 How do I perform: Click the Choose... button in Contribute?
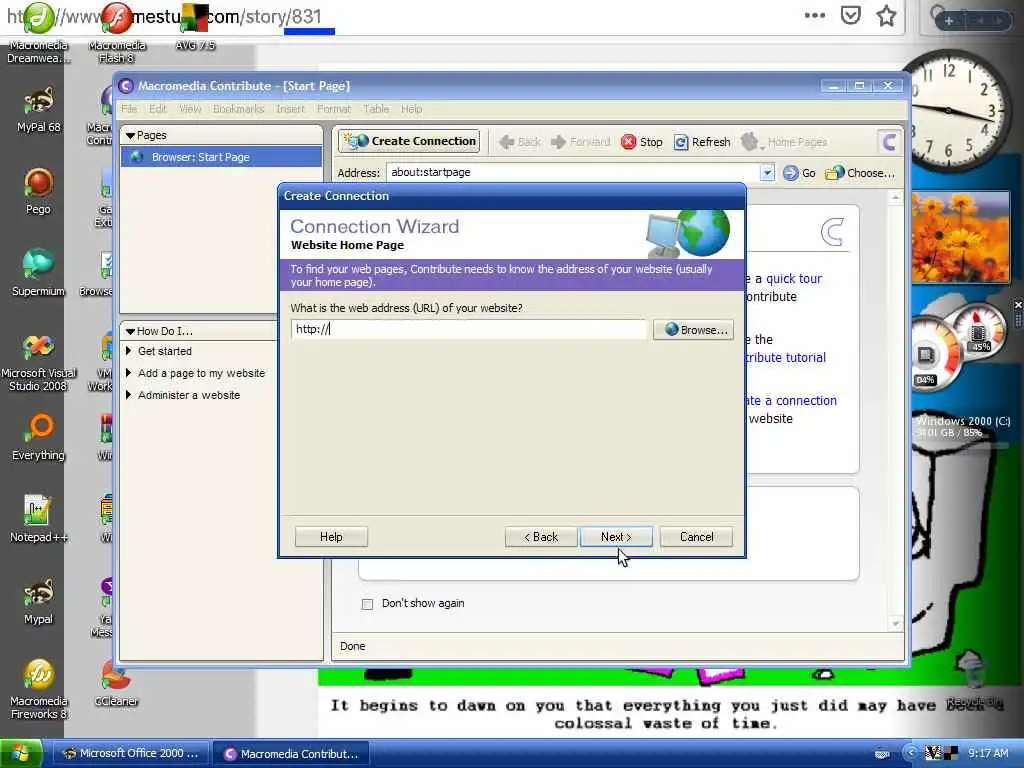click(859, 173)
